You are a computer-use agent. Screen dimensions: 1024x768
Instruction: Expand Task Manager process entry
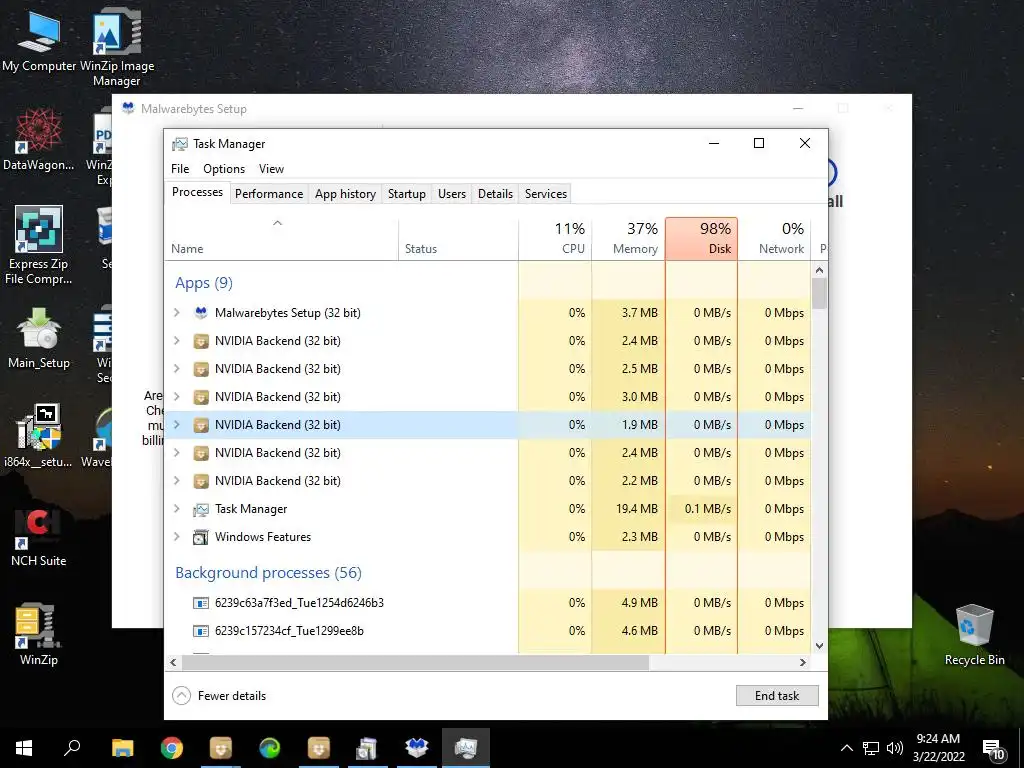[176, 509]
